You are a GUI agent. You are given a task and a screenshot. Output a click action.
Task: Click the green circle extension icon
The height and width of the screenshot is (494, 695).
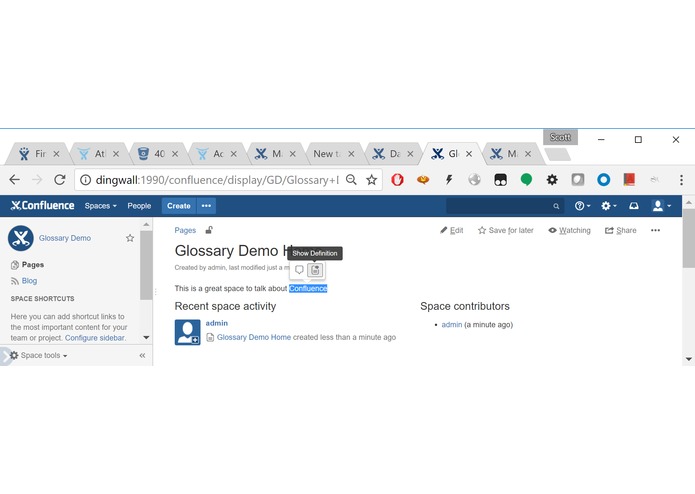[526, 179]
